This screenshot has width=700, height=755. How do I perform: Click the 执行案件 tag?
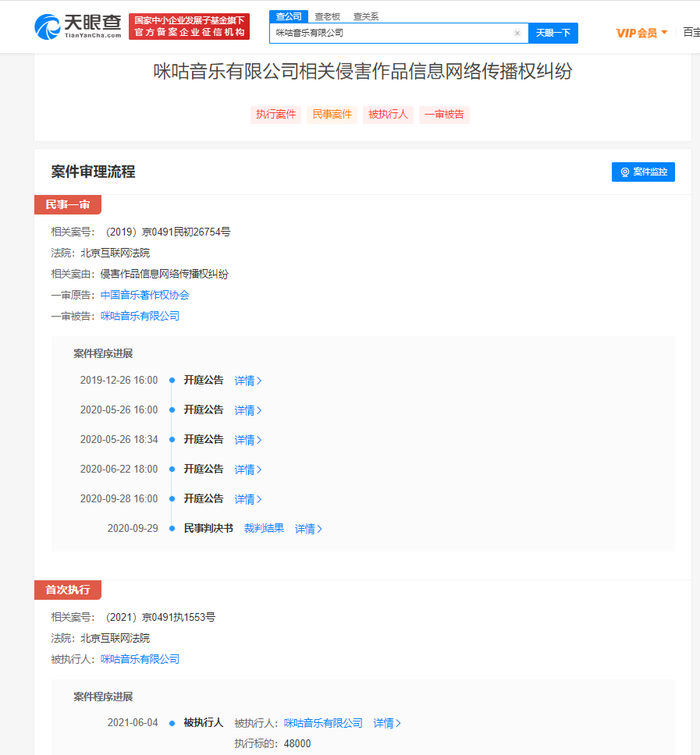(276, 115)
